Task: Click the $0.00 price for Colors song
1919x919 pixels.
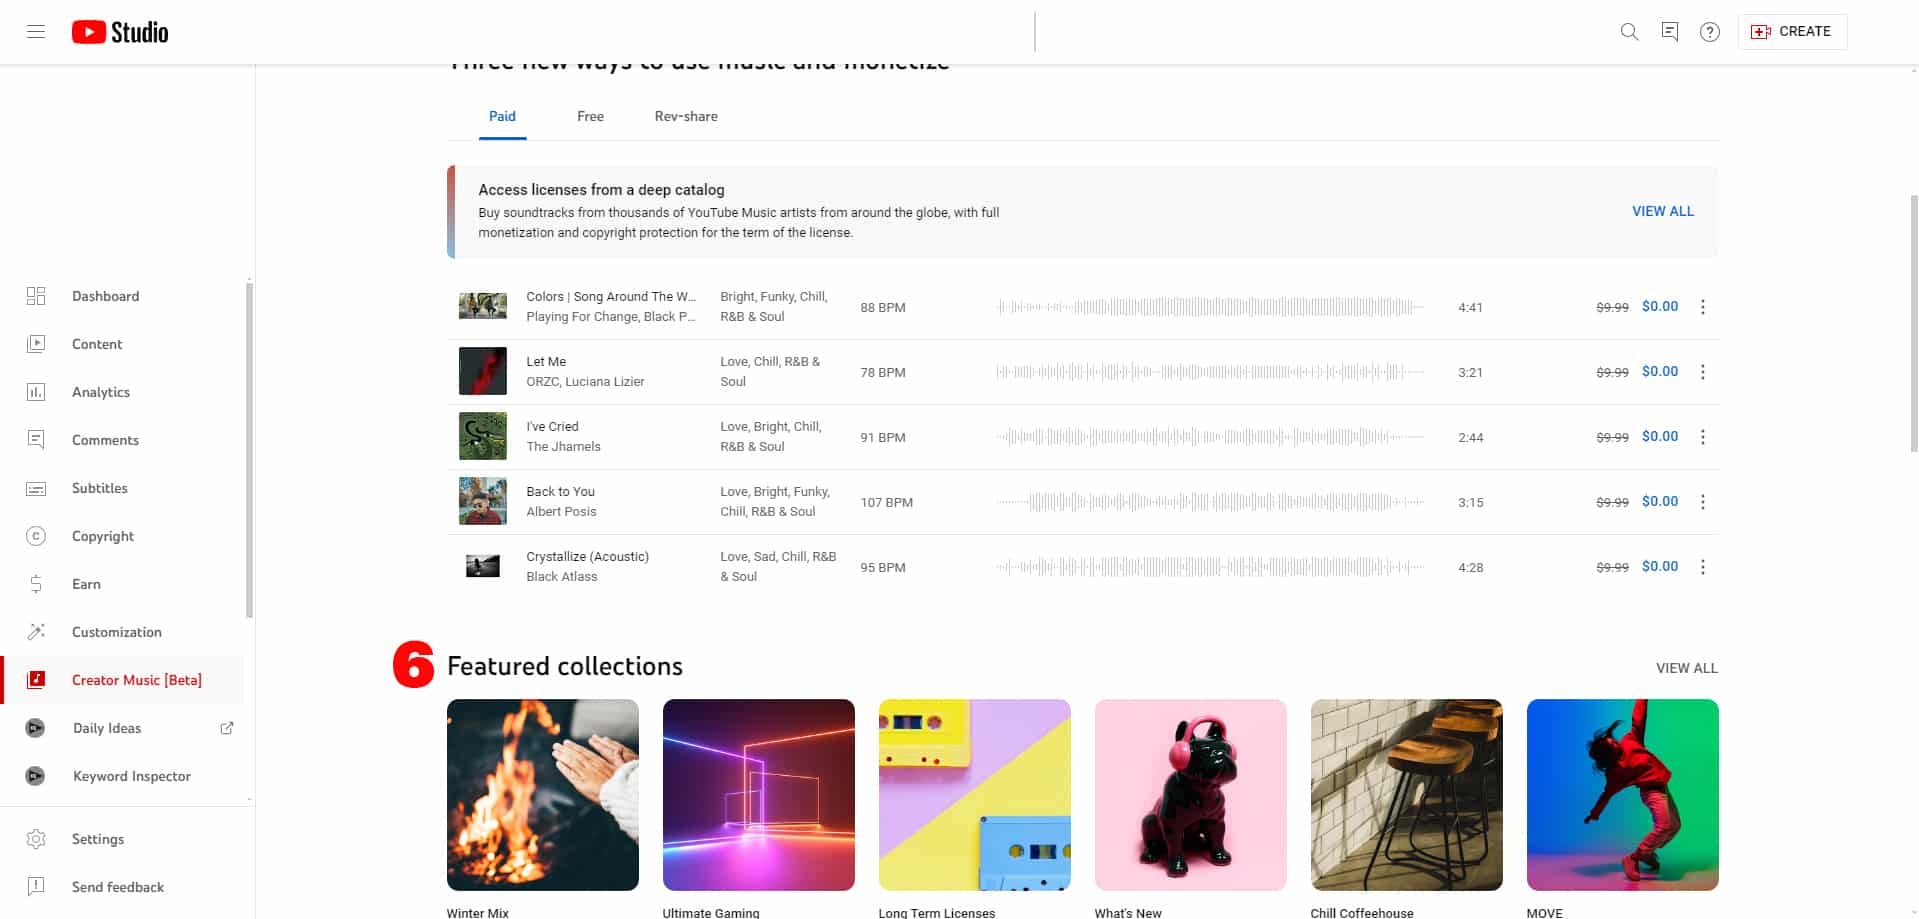Action: [1659, 307]
